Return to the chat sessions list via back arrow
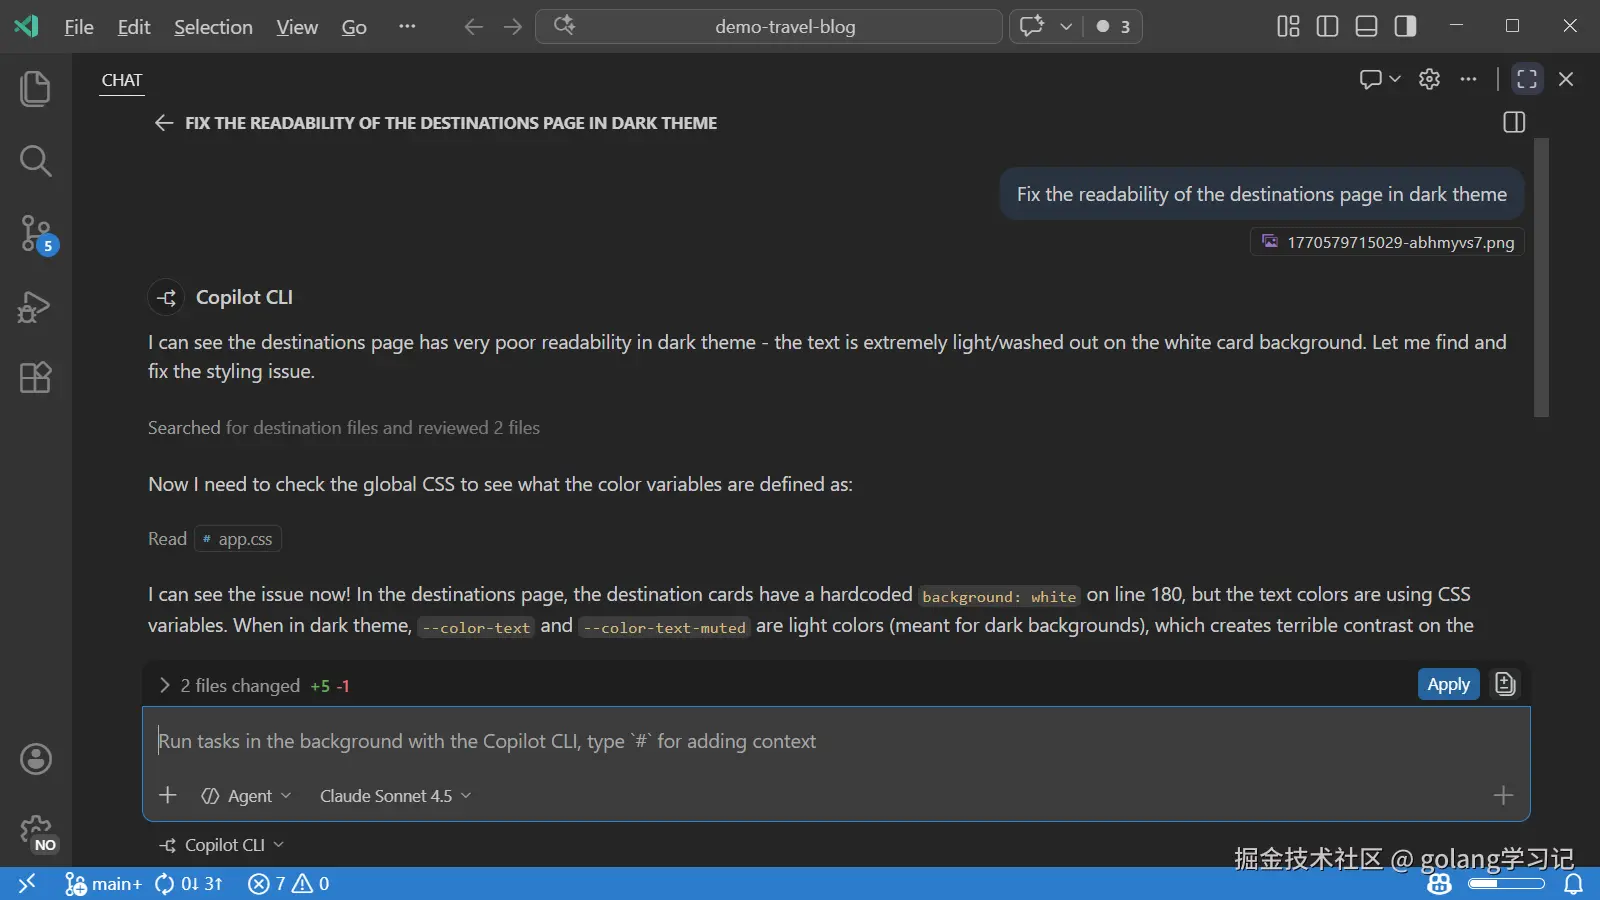The width and height of the screenshot is (1600, 900). coord(164,123)
